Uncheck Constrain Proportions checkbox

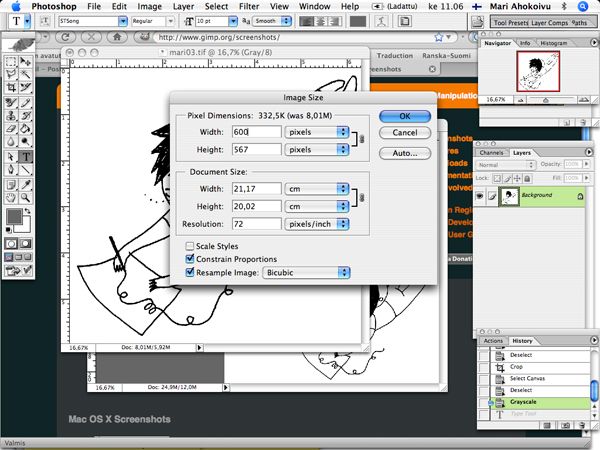tap(189, 259)
